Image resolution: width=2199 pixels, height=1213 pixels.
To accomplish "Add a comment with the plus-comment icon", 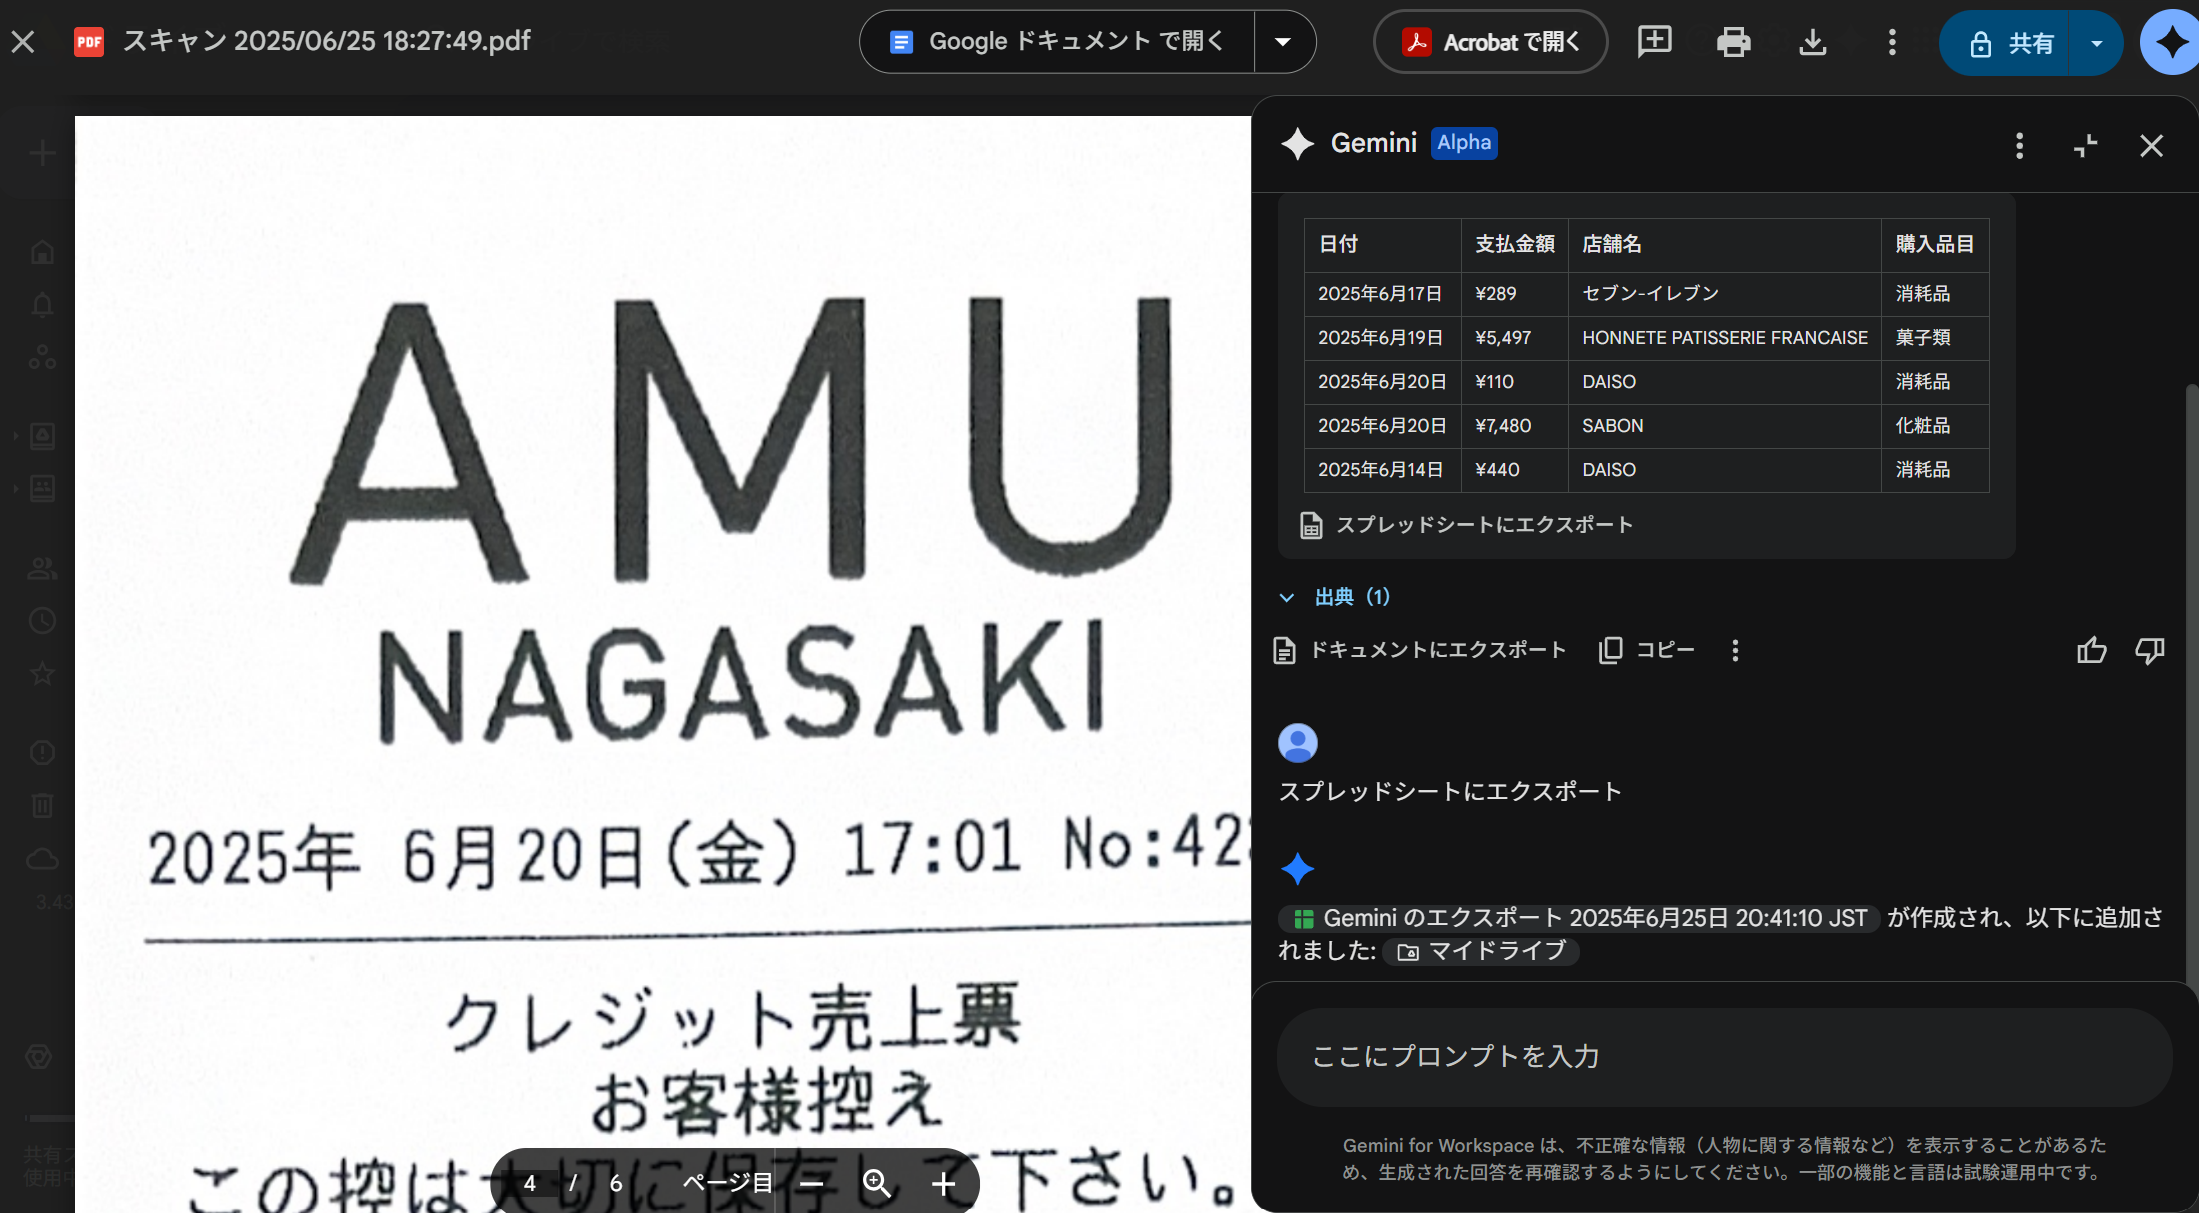I will click(1654, 42).
